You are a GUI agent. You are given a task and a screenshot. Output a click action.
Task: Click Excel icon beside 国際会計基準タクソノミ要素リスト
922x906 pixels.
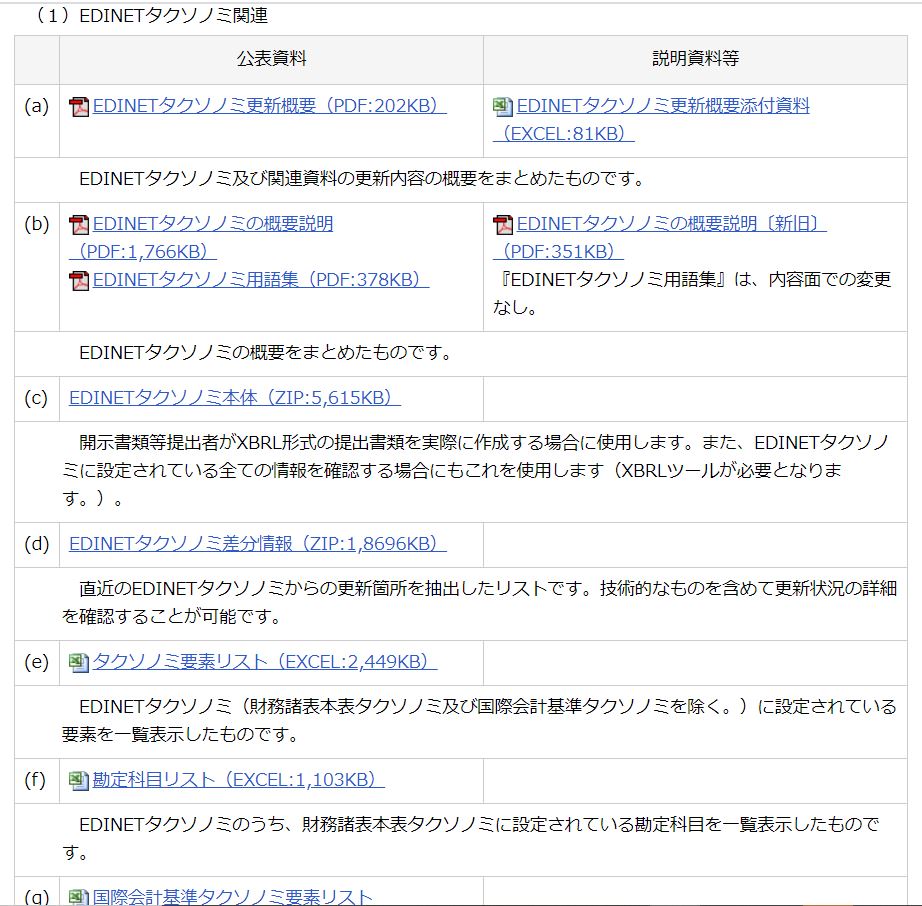pos(79,897)
